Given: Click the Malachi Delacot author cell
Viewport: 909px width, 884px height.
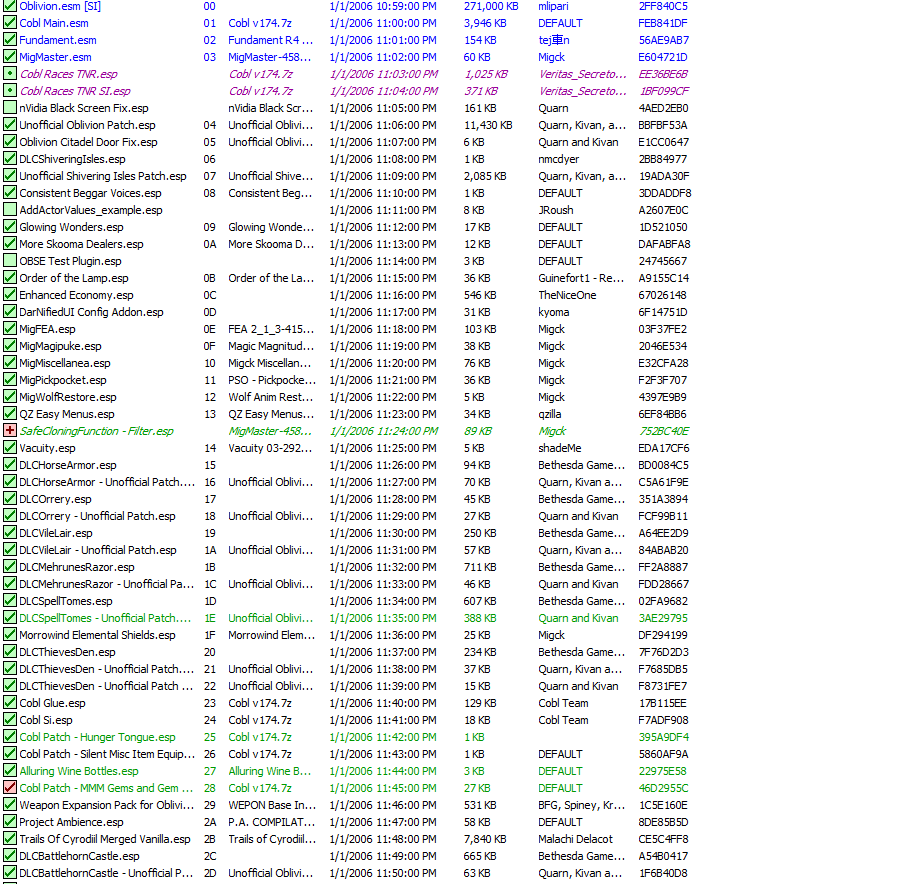Looking at the screenshot, I should click(575, 839).
